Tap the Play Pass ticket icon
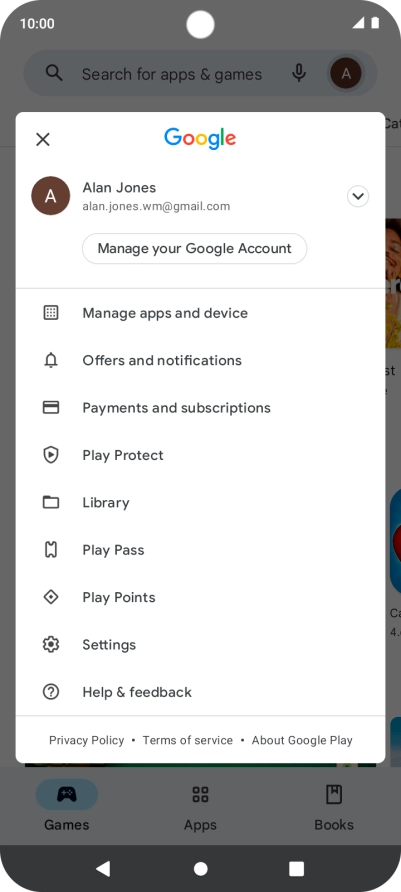 click(51, 550)
